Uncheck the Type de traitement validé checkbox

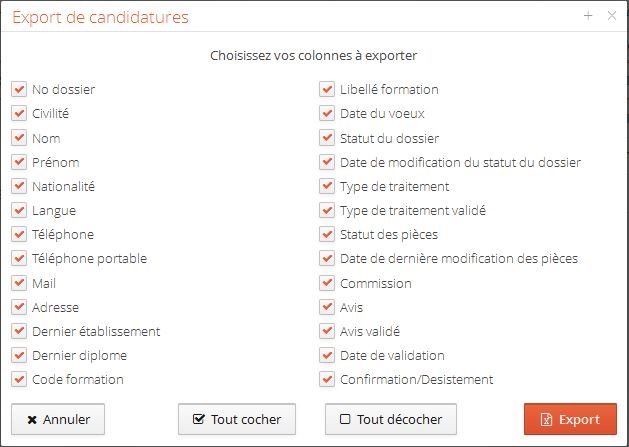327,210
